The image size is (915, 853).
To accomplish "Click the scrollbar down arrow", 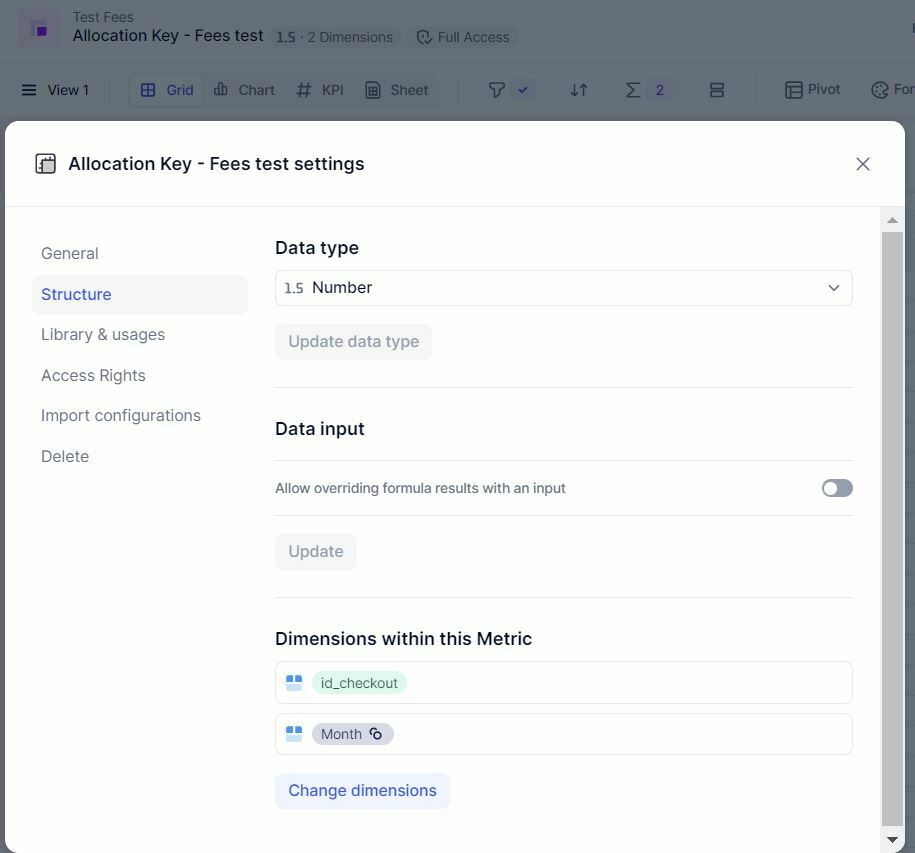I will point(892,840).
